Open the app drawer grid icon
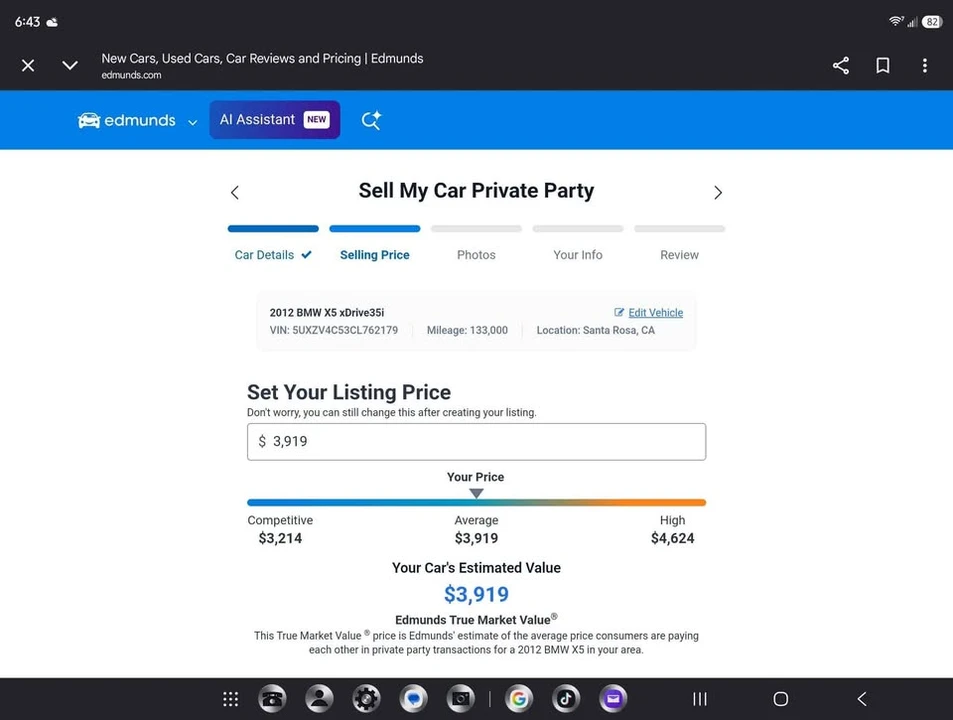 coord(230,699)
